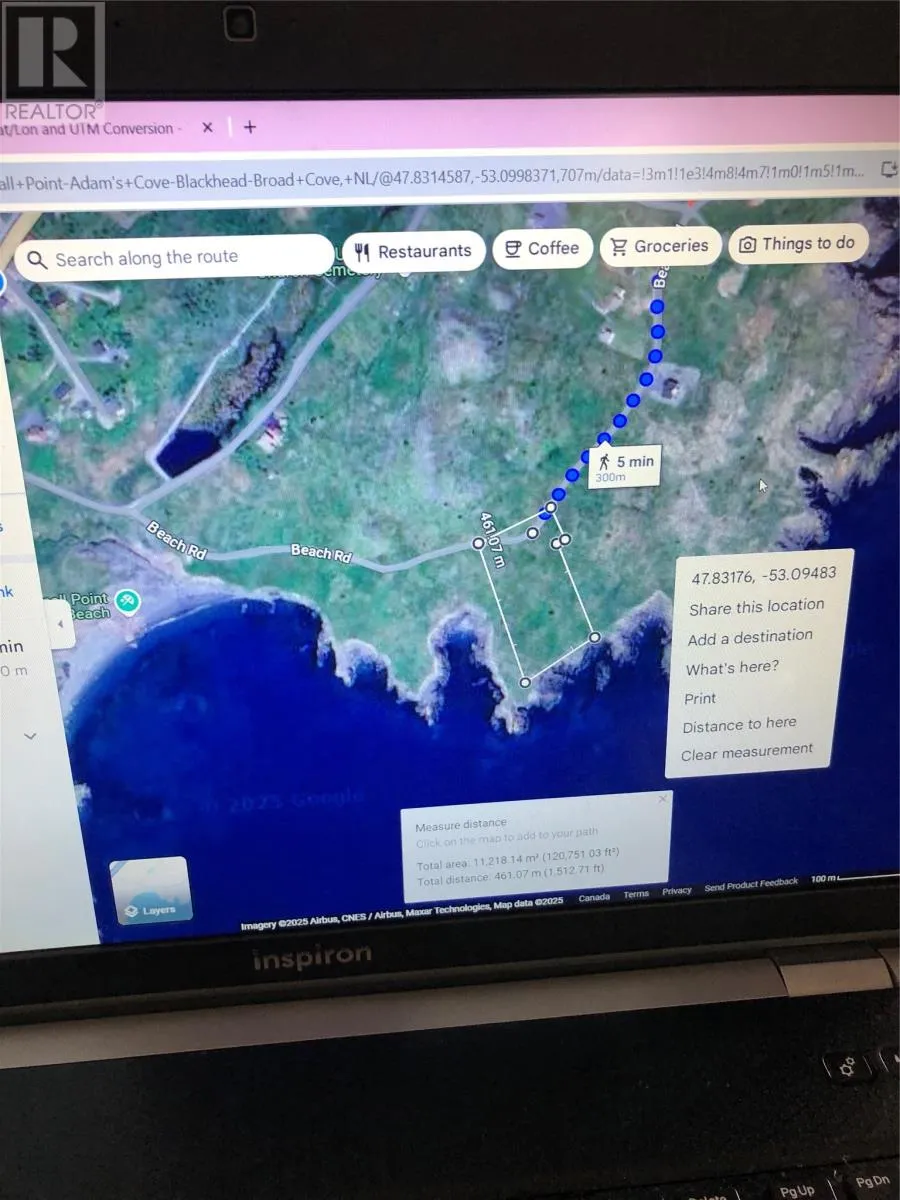Open the Terms link in footer
Screen dimensions: 900x1200
(636, 894)
